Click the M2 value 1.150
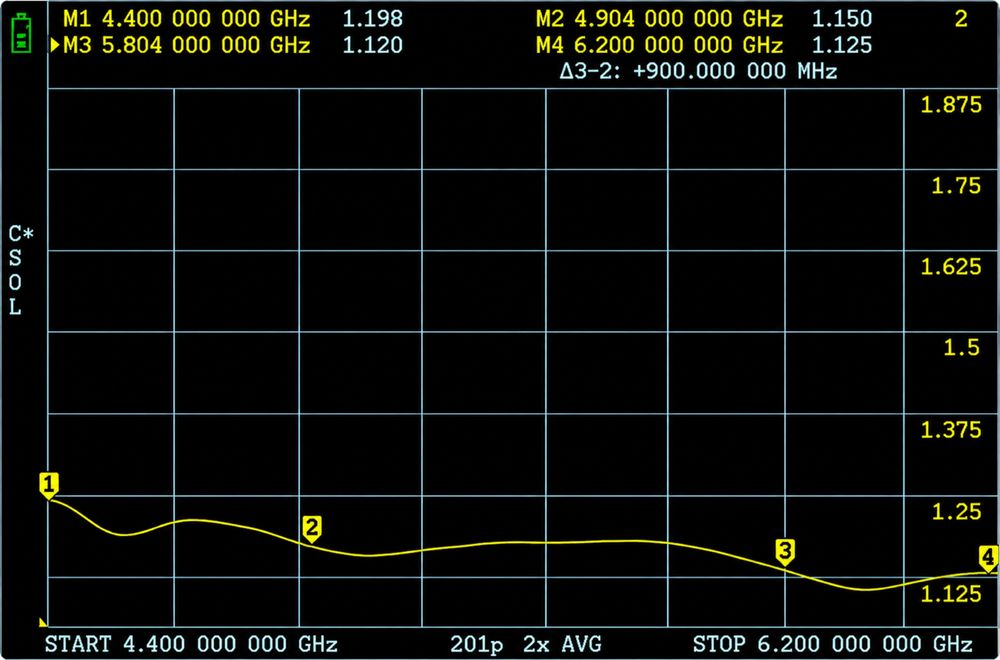The image size is (1000, 660). pyautogui.click(x=842, y=19)
